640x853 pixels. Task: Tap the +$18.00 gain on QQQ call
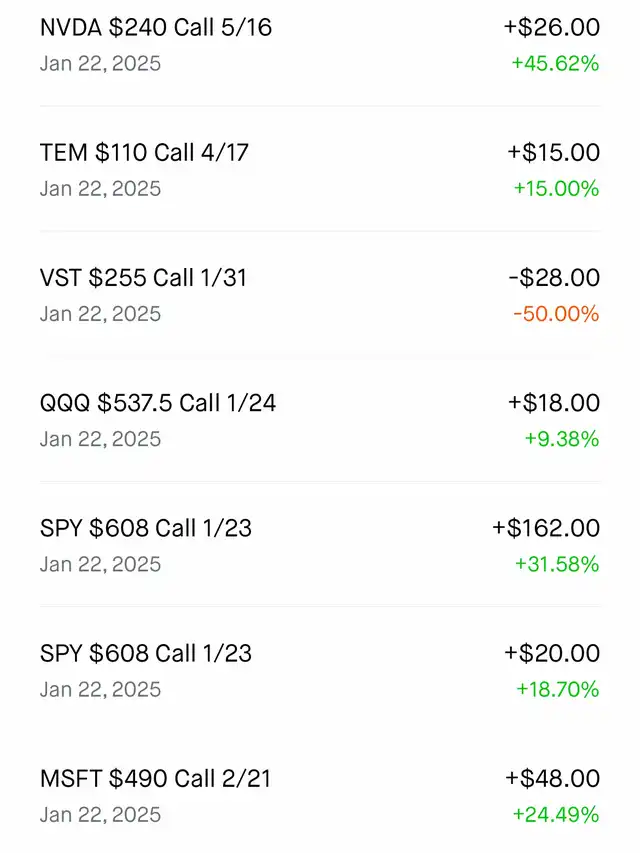(553, 403)
